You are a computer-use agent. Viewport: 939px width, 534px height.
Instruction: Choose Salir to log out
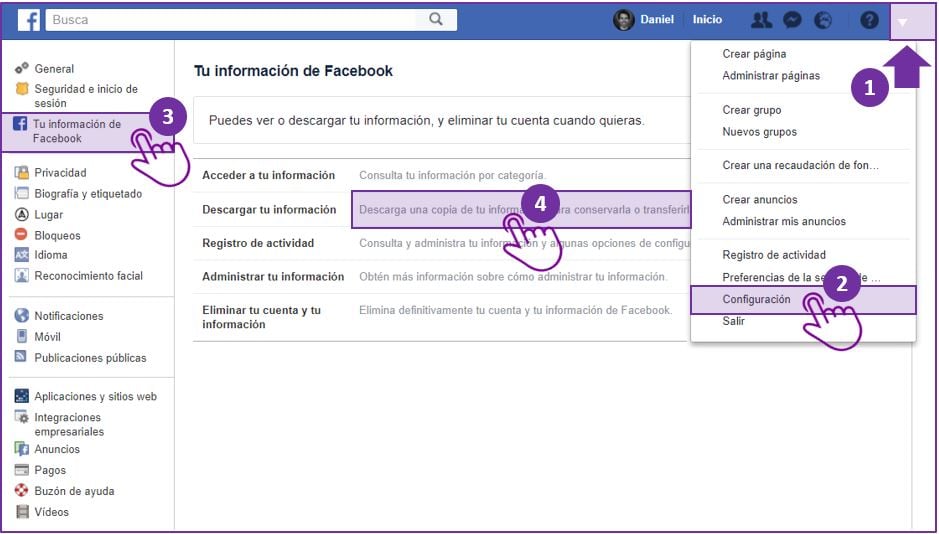733,321
